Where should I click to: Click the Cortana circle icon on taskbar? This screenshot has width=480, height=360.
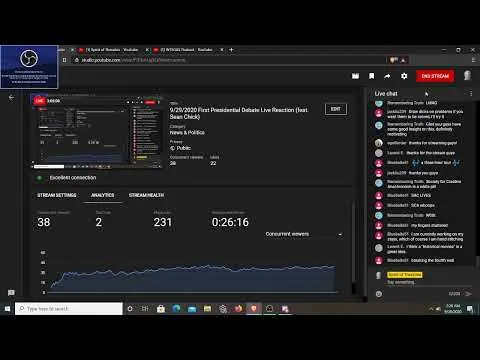coord(130,309)
